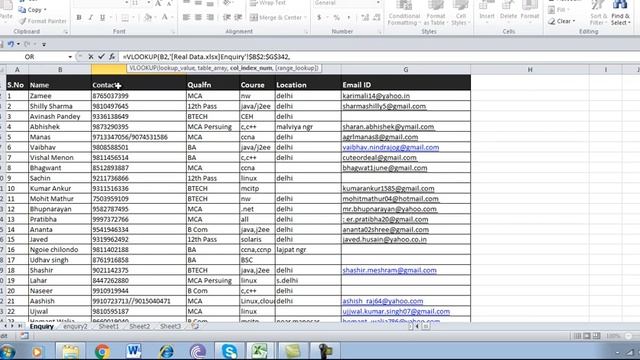Click the Email ID header cell
This screenshot has height=360, width=640.
[406, 85]
